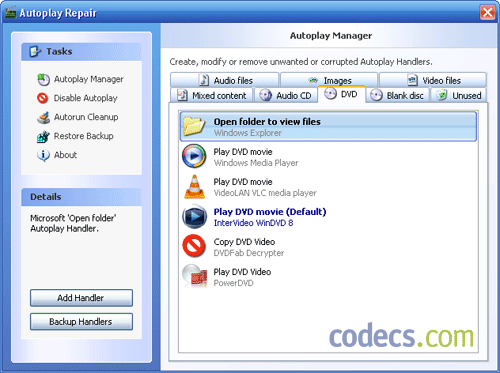Click the DVDFab Decrypter prohibited icon

(x=194, y=246)
